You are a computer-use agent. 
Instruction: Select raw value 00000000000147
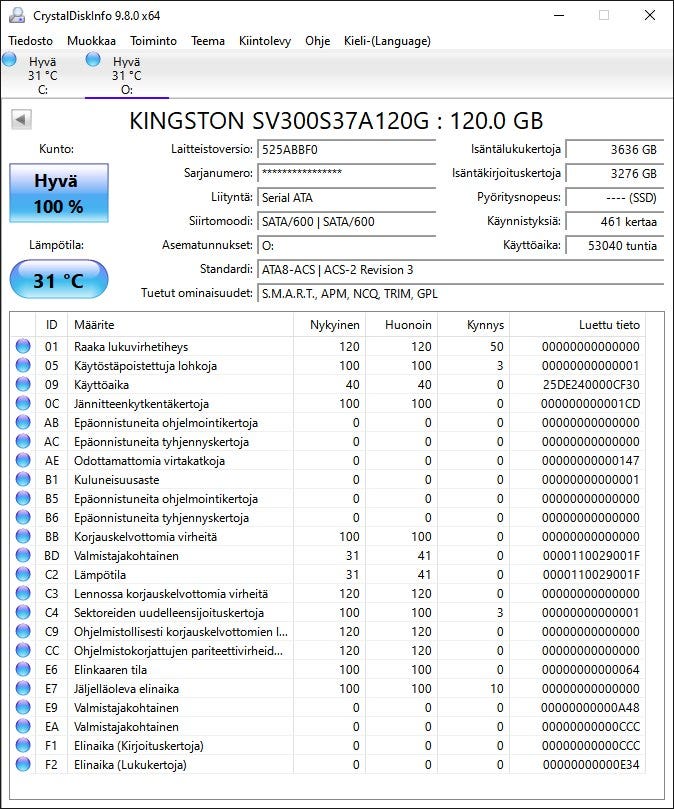pos(591,460)
